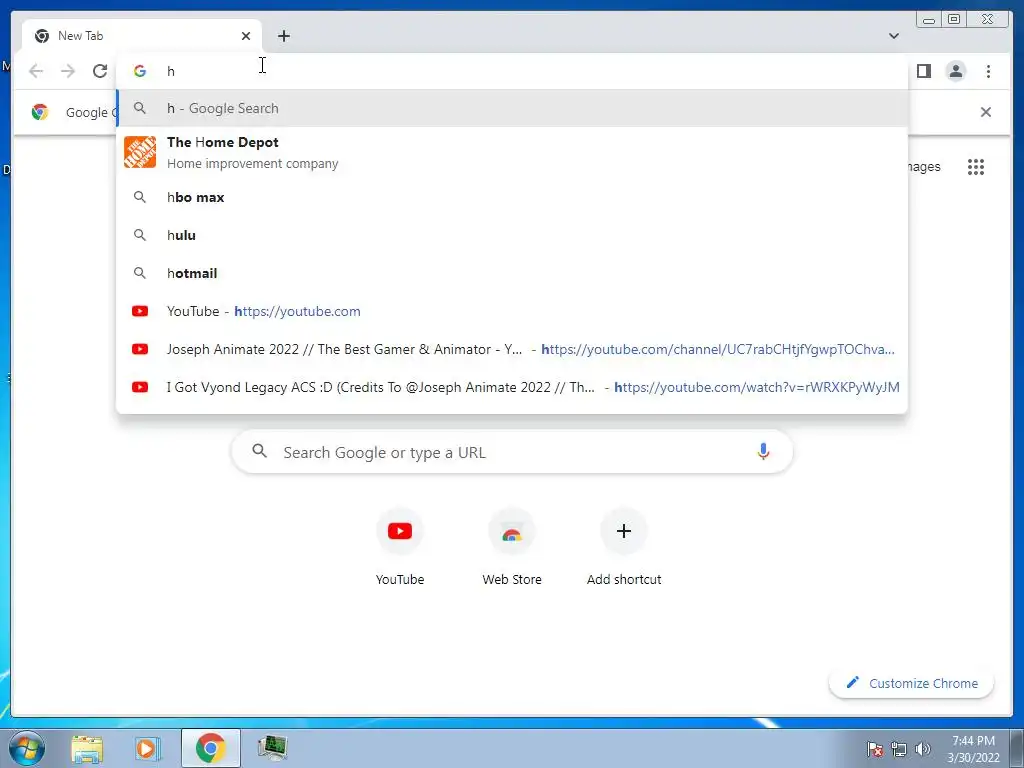
Task: Open the network tray icon
Action: pyautogui.click(x=899, y=749)
